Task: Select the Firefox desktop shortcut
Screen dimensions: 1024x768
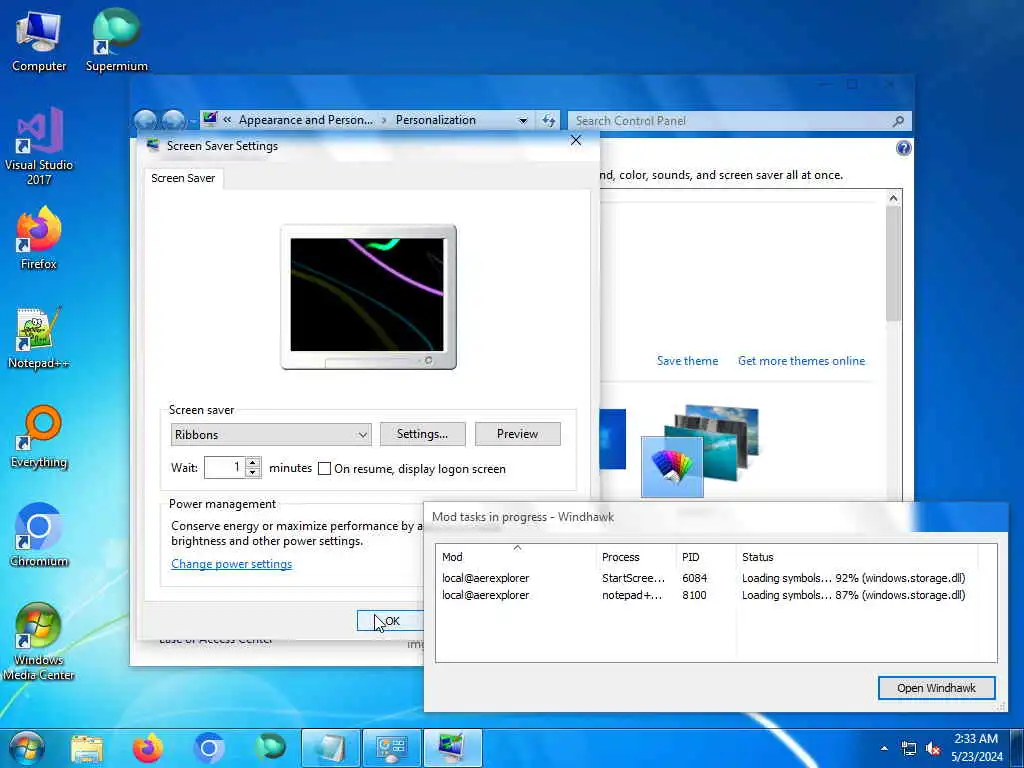Action: point(39,238)
